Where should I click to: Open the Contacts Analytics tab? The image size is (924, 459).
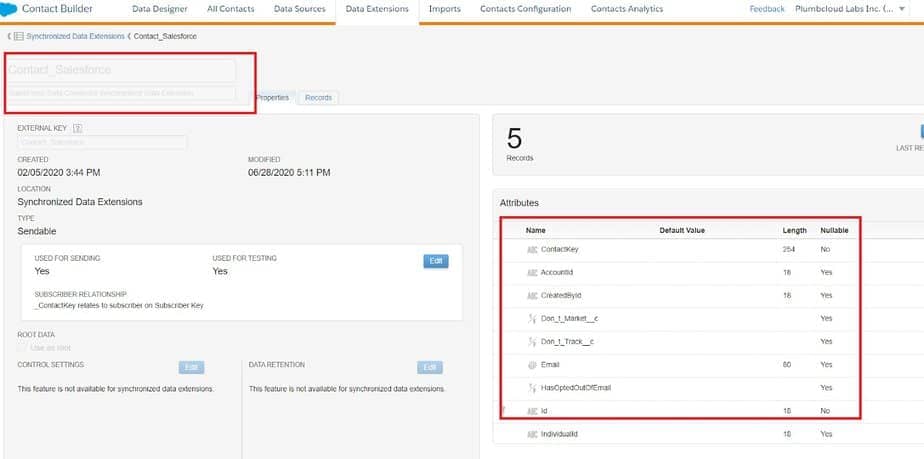click(626, 9)
